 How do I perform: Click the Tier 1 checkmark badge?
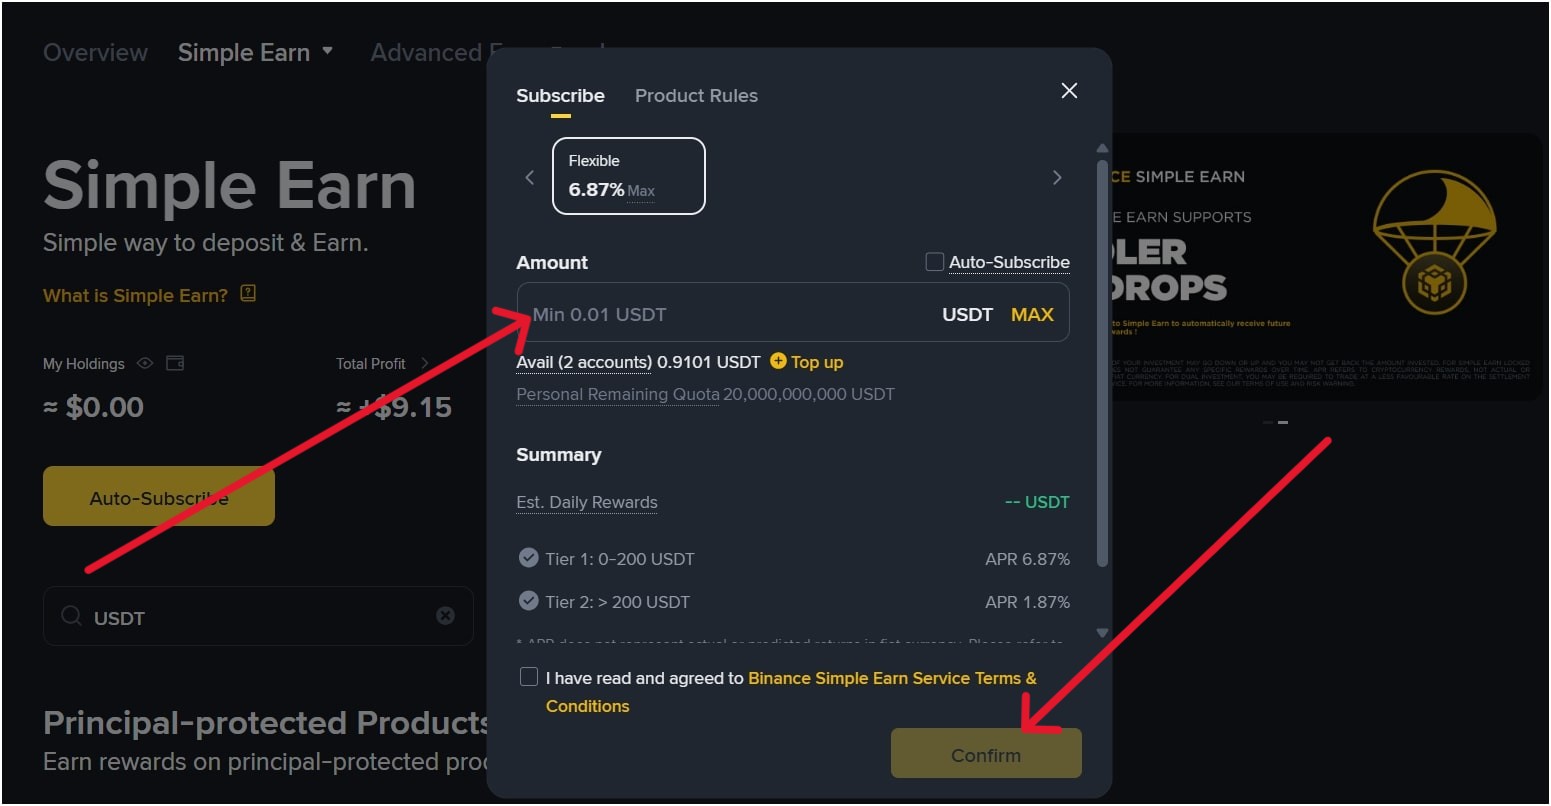529,558
